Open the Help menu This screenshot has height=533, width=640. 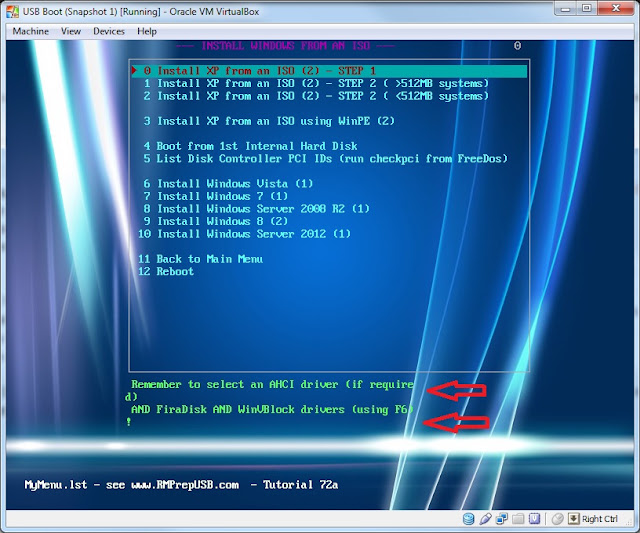pos(147,31)
